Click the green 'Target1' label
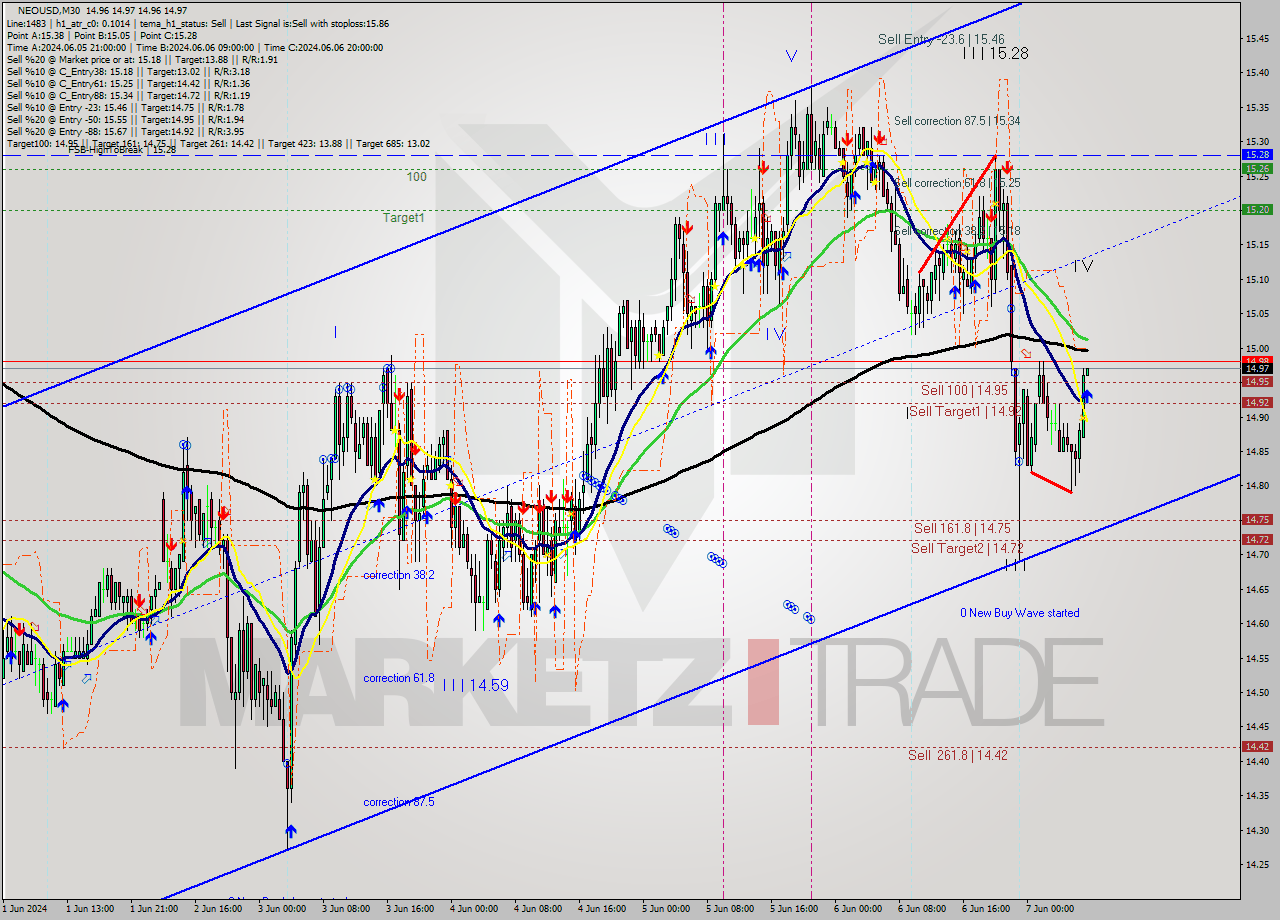 [403, 217]
